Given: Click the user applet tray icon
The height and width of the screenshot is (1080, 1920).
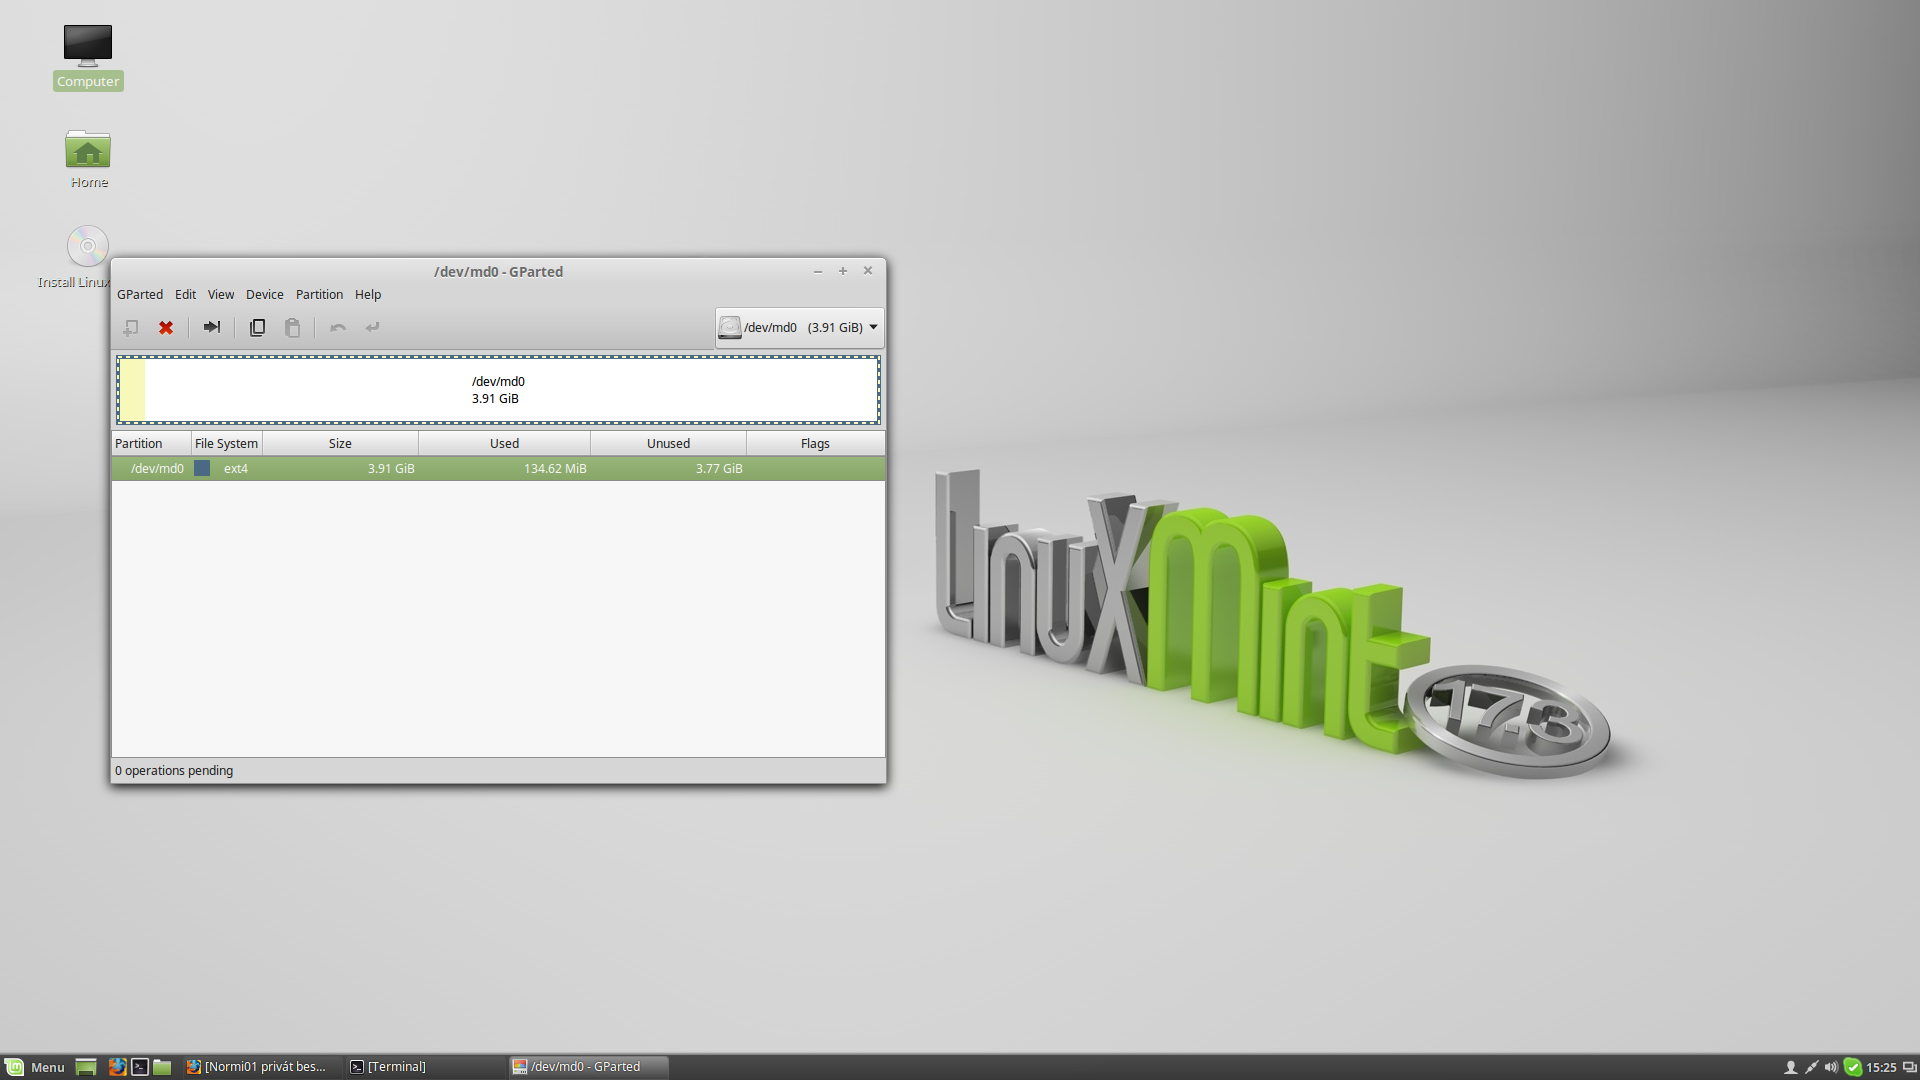Looking at the screenshot, I should pyautogui.click(x=1791, y=1067).
